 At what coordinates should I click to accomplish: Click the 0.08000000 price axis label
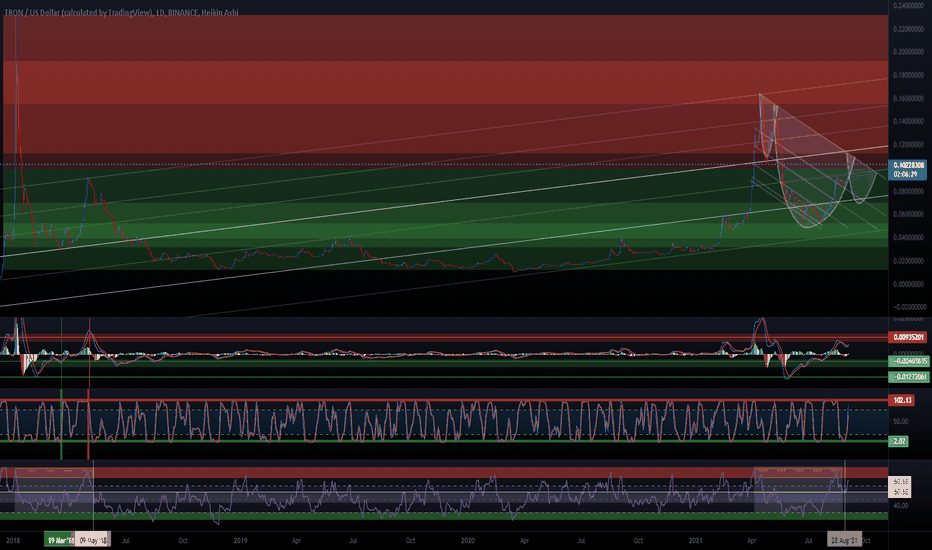click(x=908, y=191)
